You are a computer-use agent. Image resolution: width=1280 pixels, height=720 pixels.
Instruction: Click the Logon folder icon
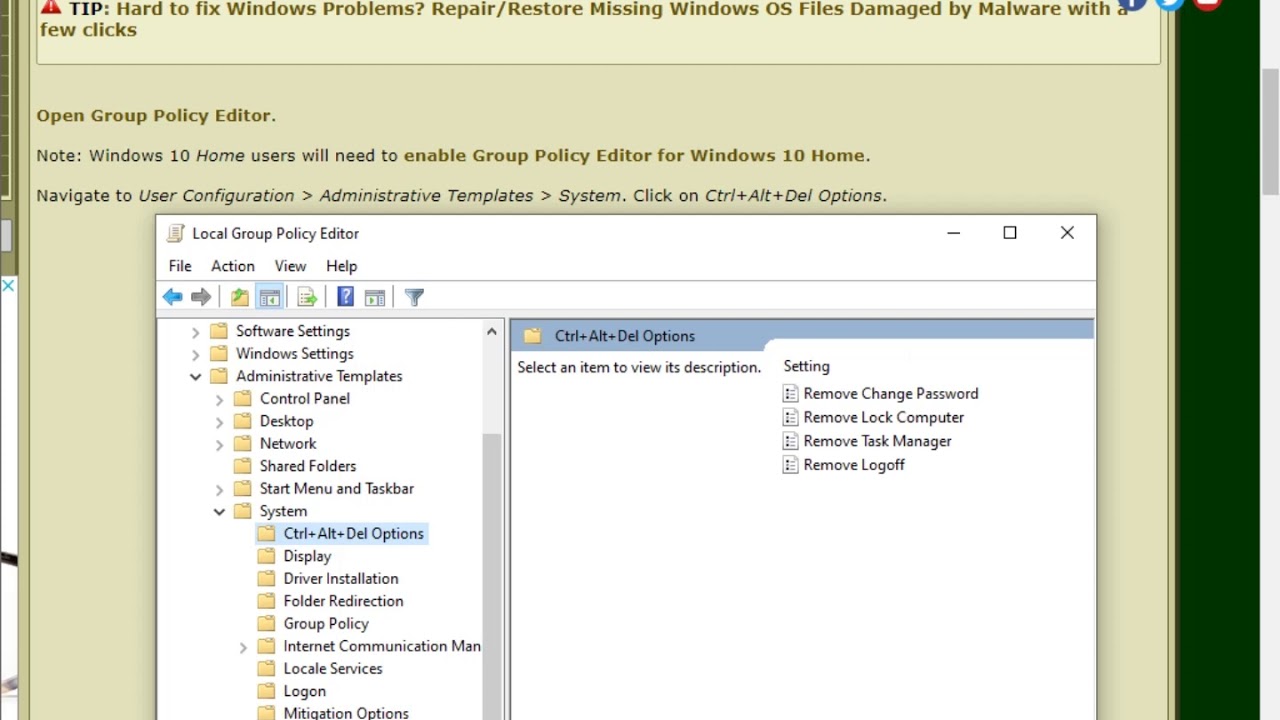tap(266, 691)
